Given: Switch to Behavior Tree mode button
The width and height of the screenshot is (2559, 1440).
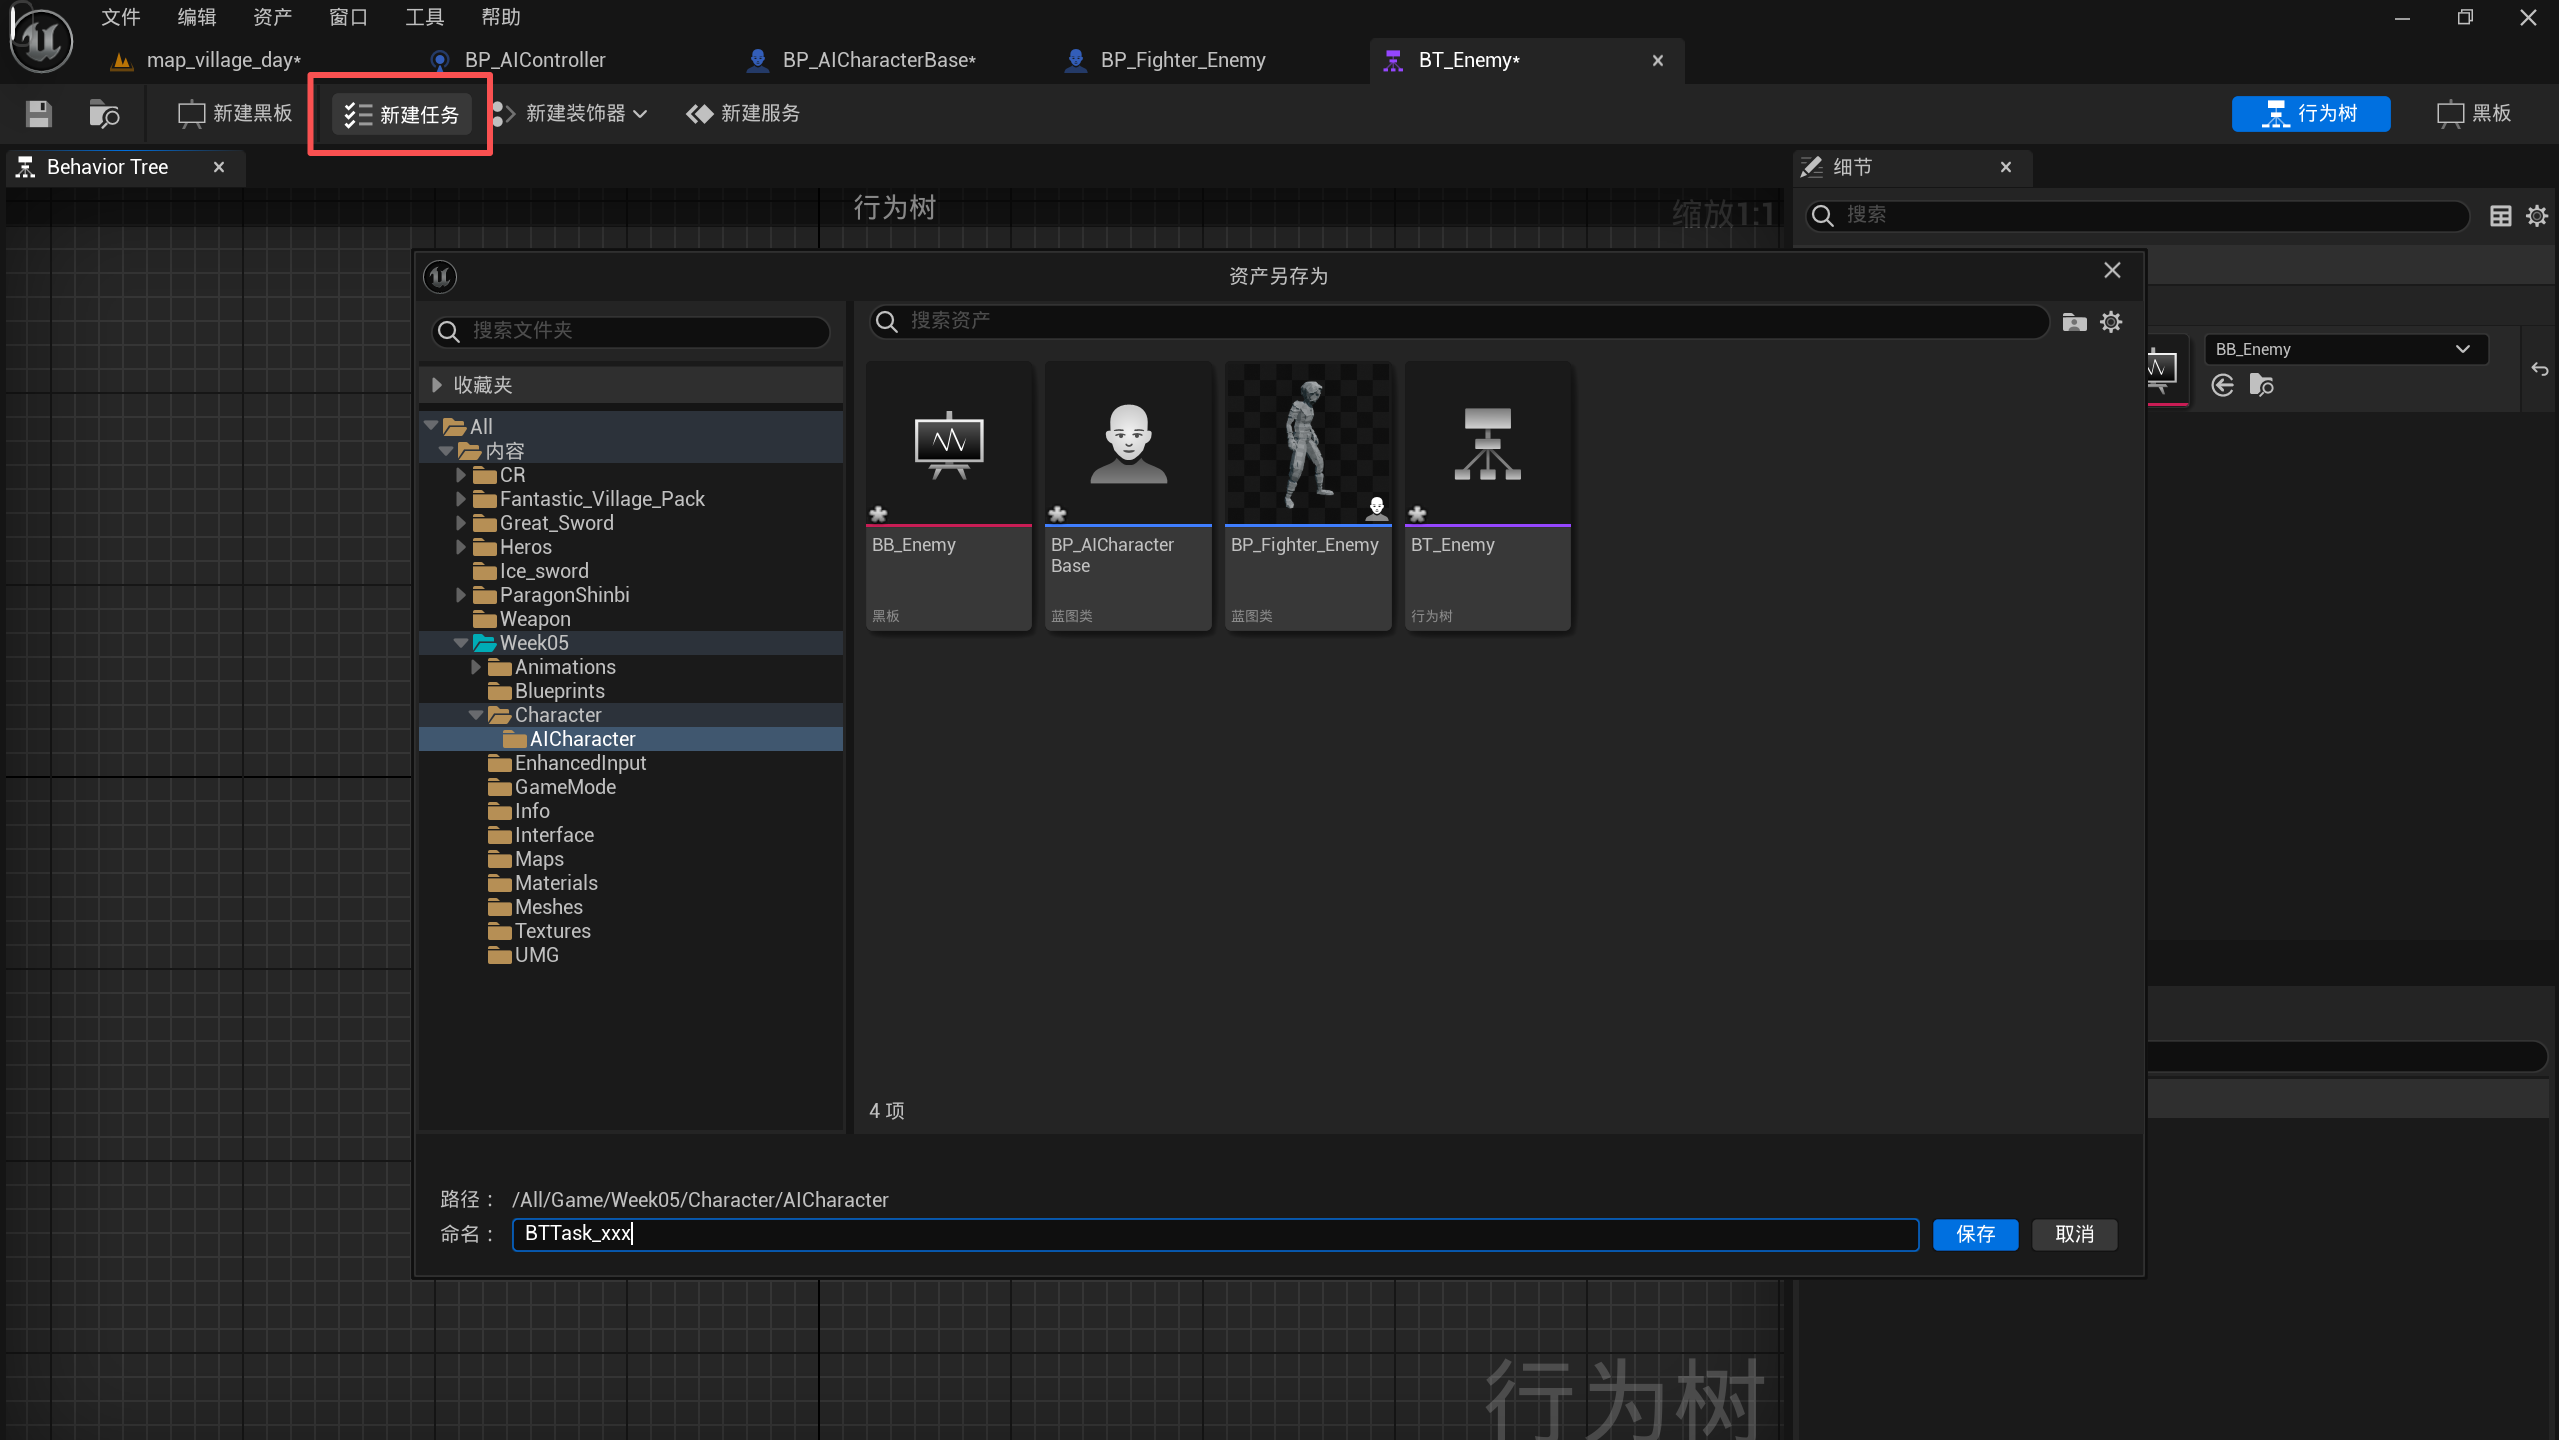Looking at the screenshot, I should 2310,114.
